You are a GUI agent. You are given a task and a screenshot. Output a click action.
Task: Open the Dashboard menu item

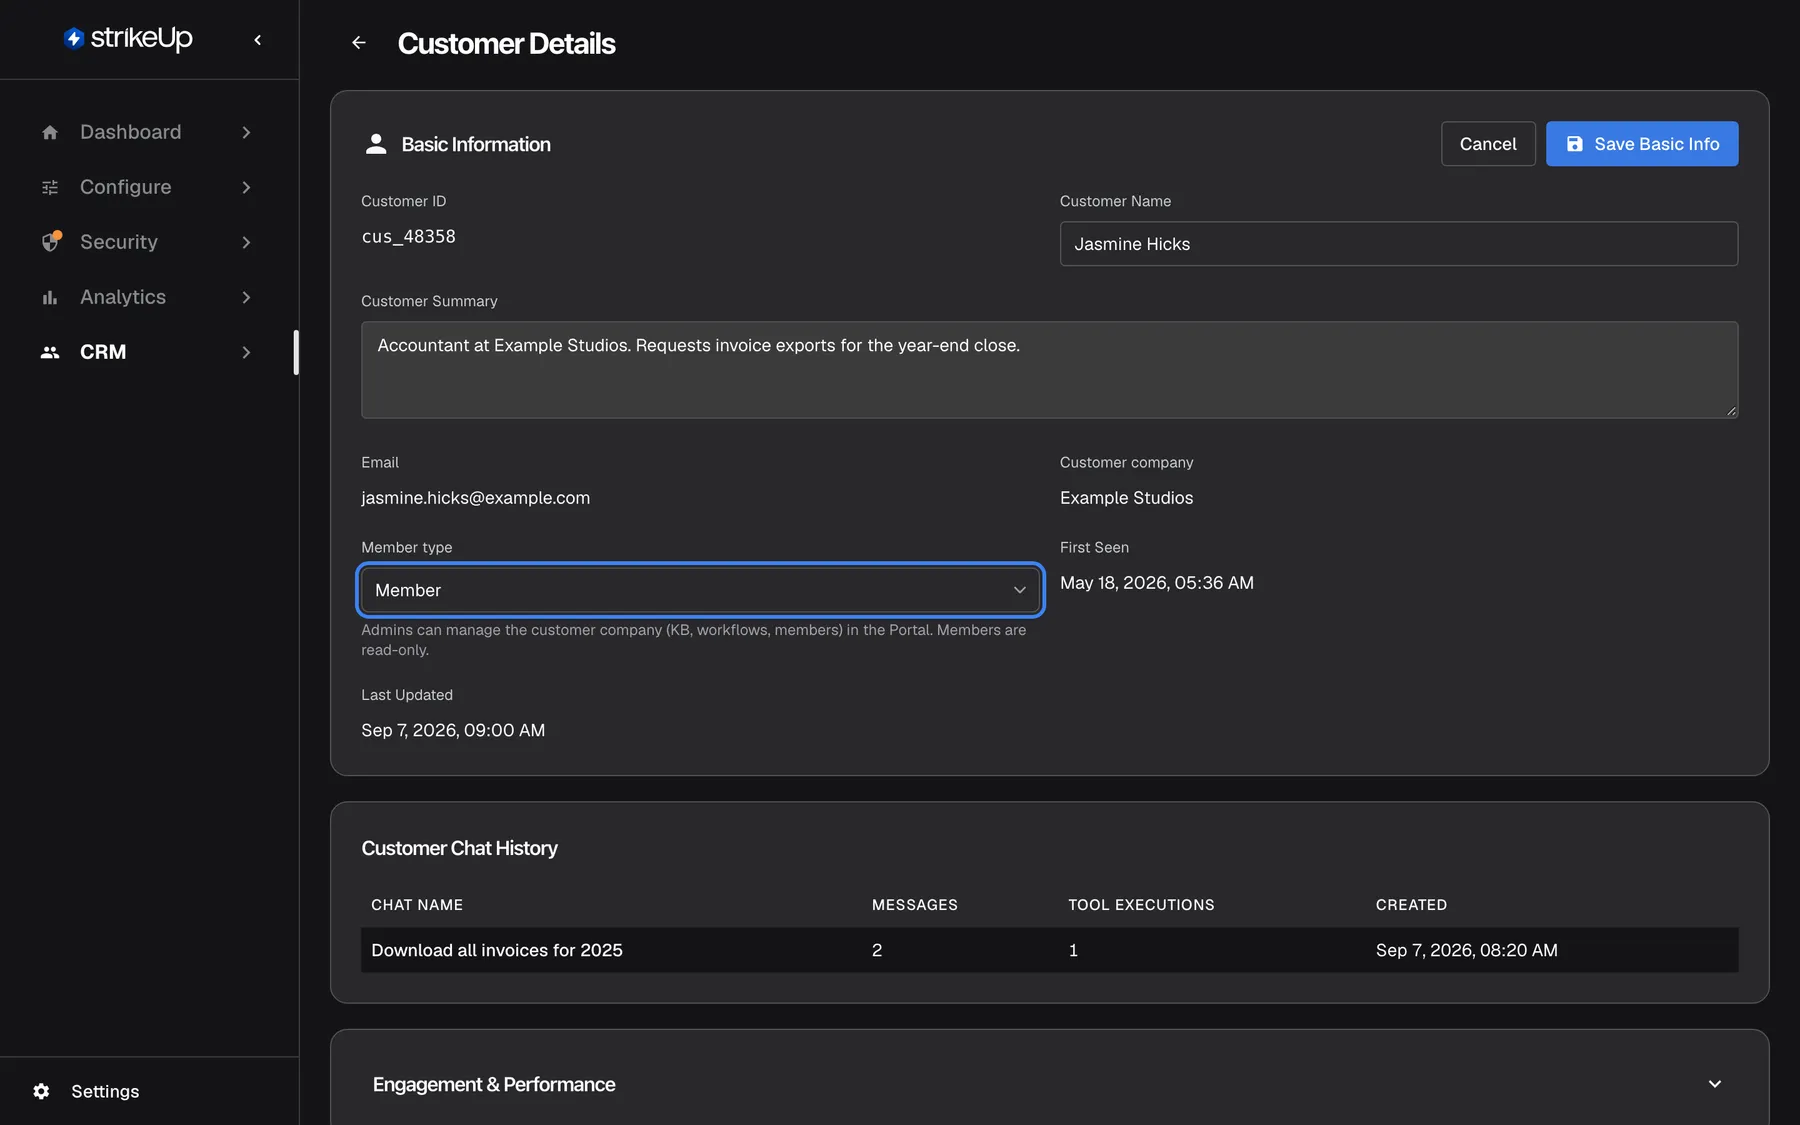[x=147, y=132]
